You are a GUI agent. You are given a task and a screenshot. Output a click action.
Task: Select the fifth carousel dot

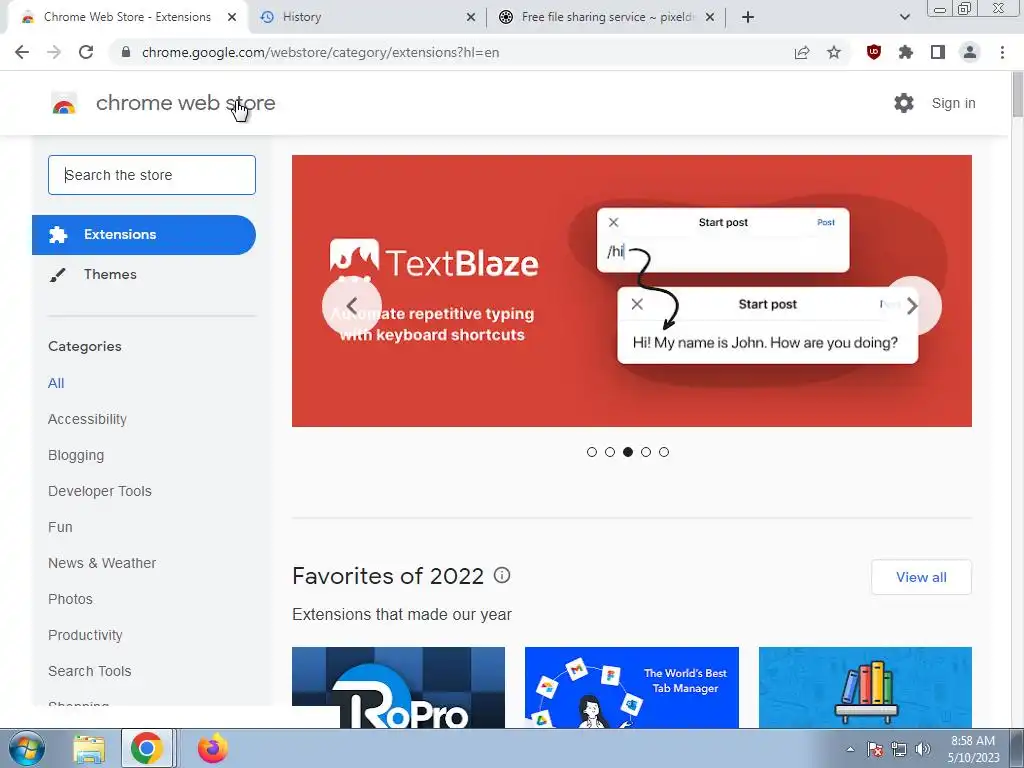click(664, 452)
